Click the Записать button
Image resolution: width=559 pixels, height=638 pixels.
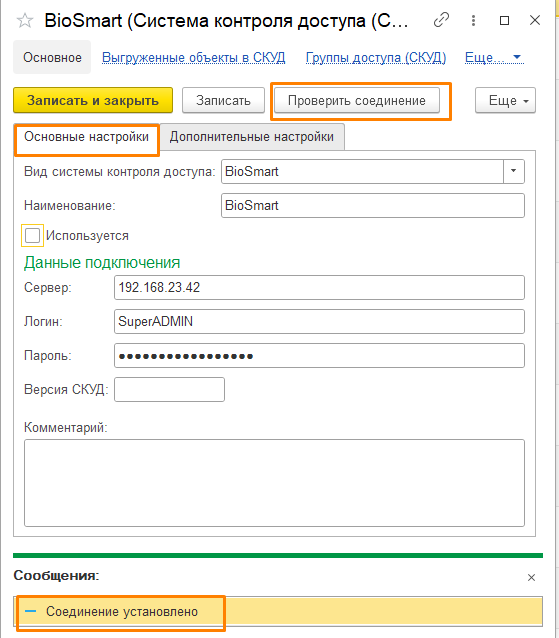tap(223, 100)
